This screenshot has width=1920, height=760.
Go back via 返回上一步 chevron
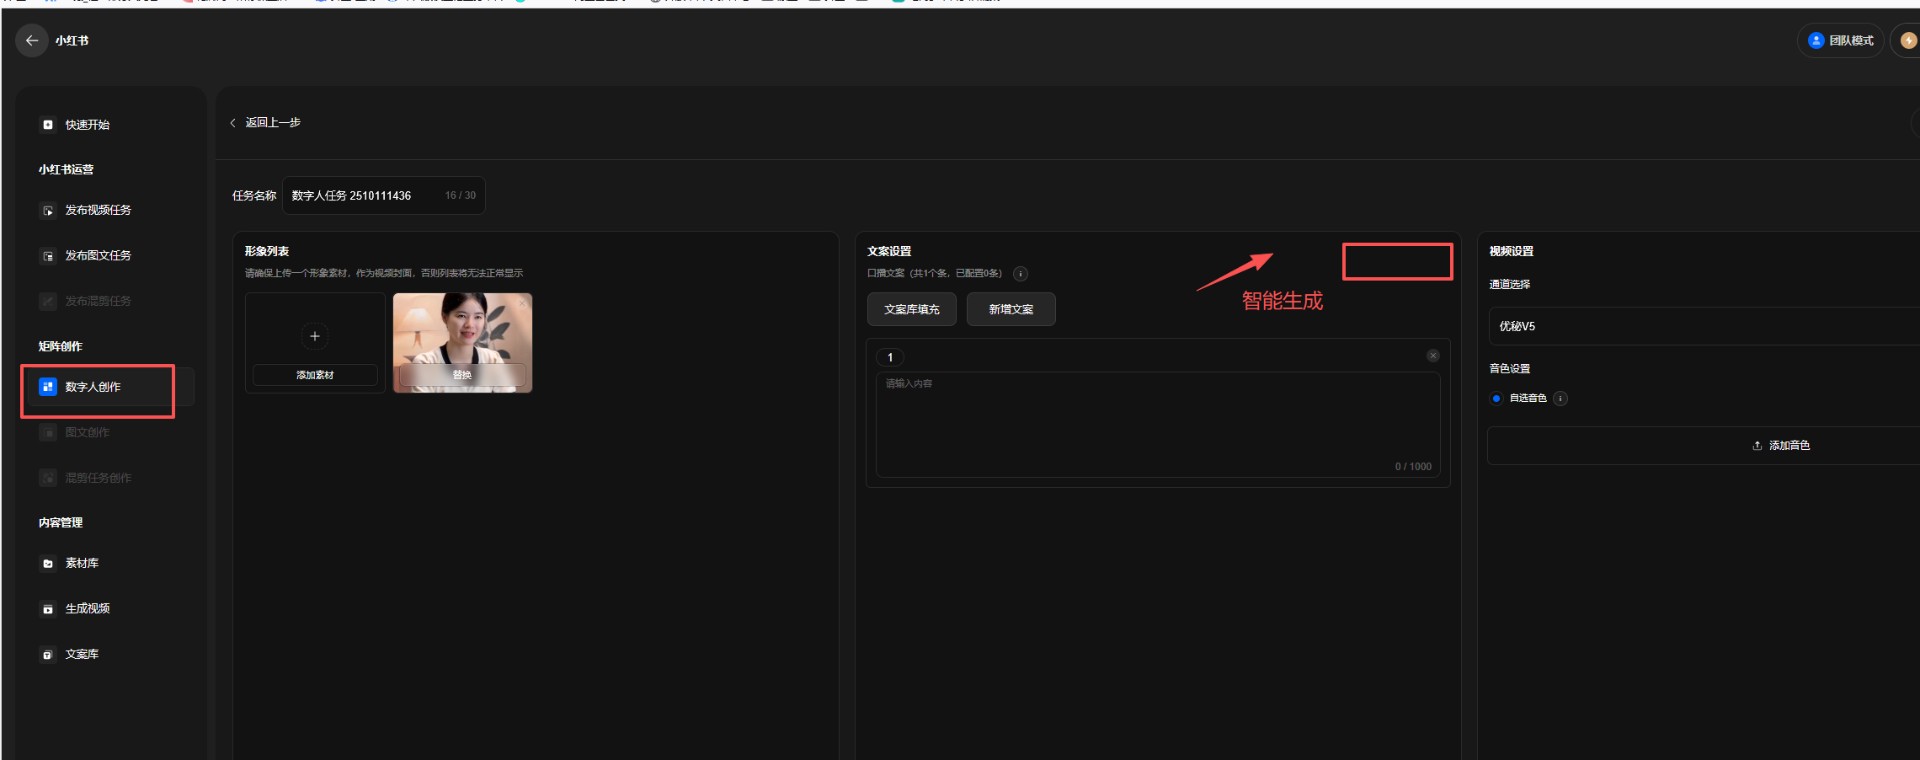point(233,123)
